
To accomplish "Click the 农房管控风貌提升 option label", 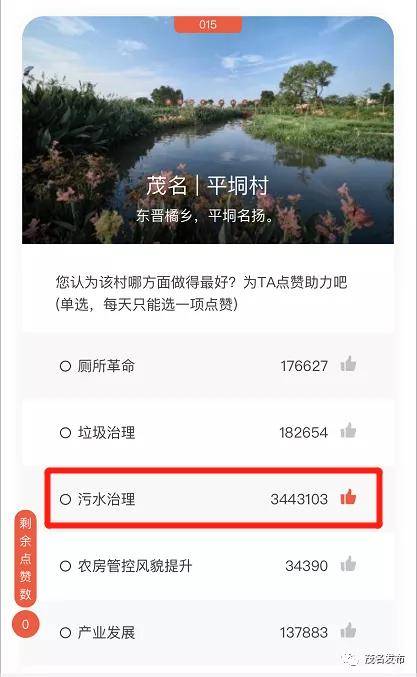I will (135, 566).
